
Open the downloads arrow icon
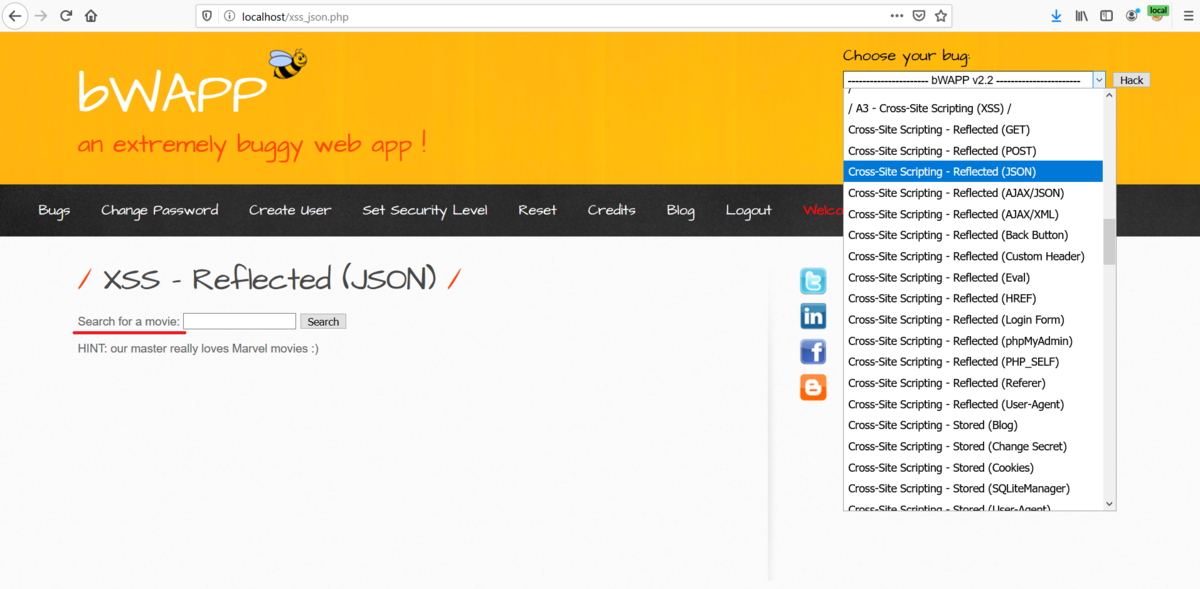click(1056, 16)
